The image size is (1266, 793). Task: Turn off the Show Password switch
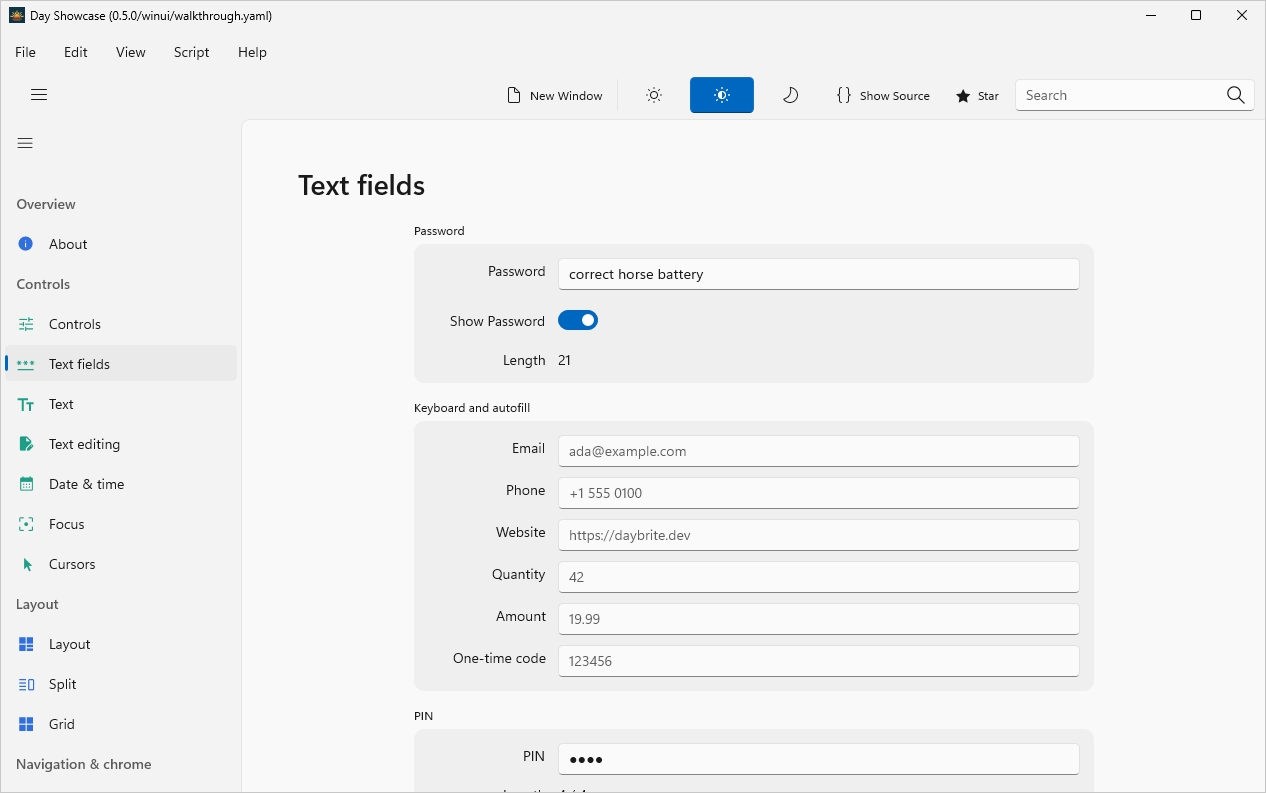pyautogui.click(x=578, y=320)
